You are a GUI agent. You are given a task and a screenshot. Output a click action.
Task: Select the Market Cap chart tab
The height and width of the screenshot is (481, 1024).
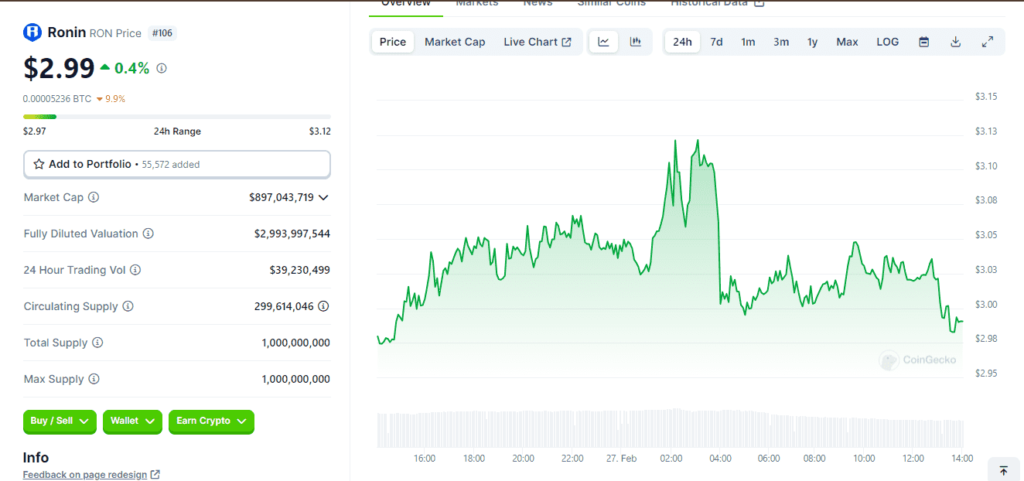pos(455,42)
